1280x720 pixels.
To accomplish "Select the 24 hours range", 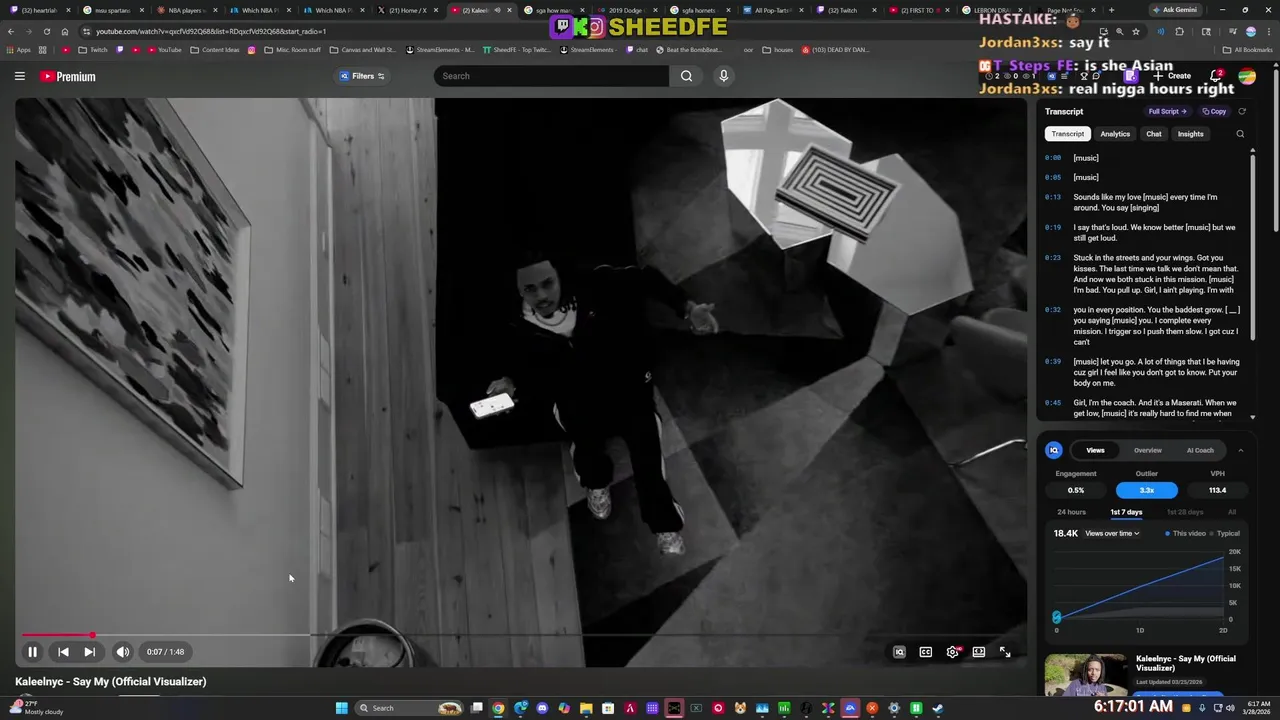I will tap(1071, 512).
